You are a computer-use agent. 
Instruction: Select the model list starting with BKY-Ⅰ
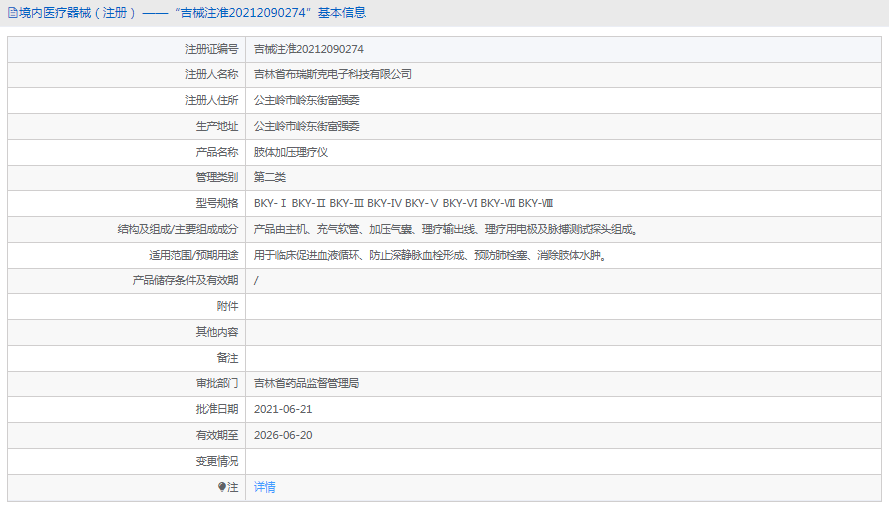[403, 203]
